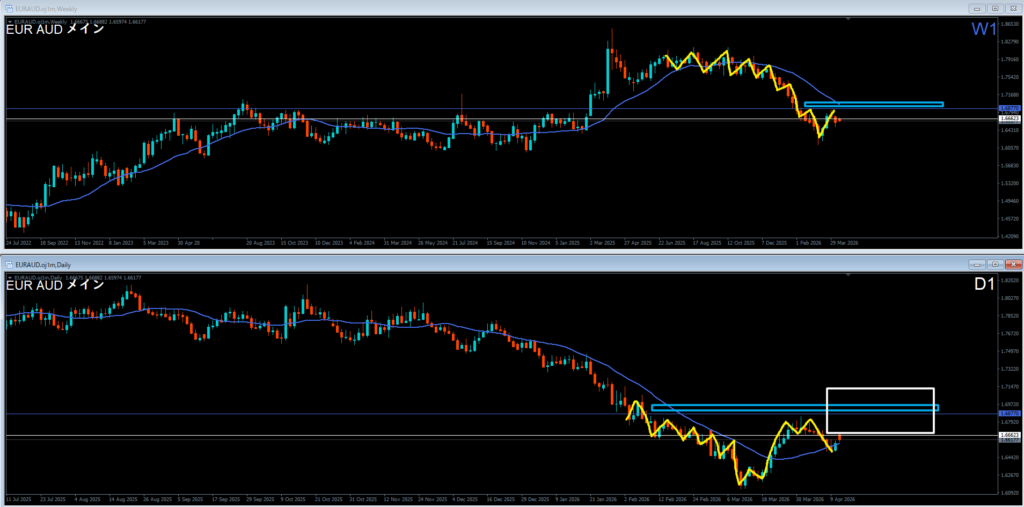Image resolution: width=1024 pixels, height=507 pixels.
Task: Click the 'EUR AUD メイン' label in Weekly chart
Action: [55, 30]
